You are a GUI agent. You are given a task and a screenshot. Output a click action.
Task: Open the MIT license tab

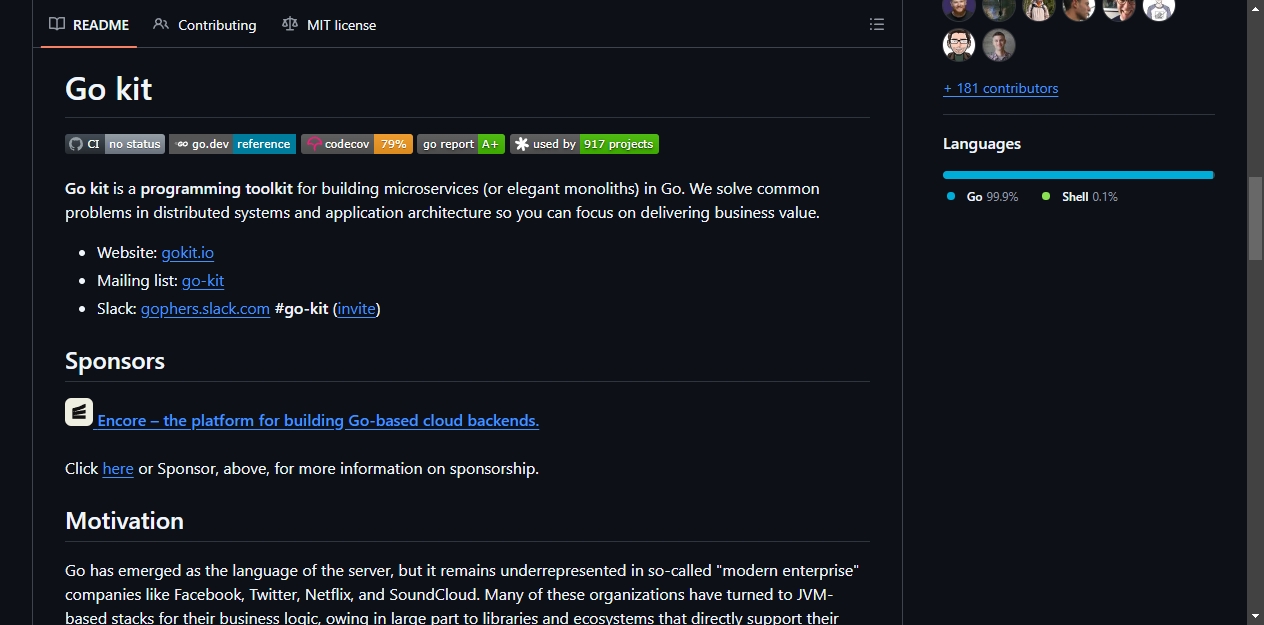coord(329,24)
